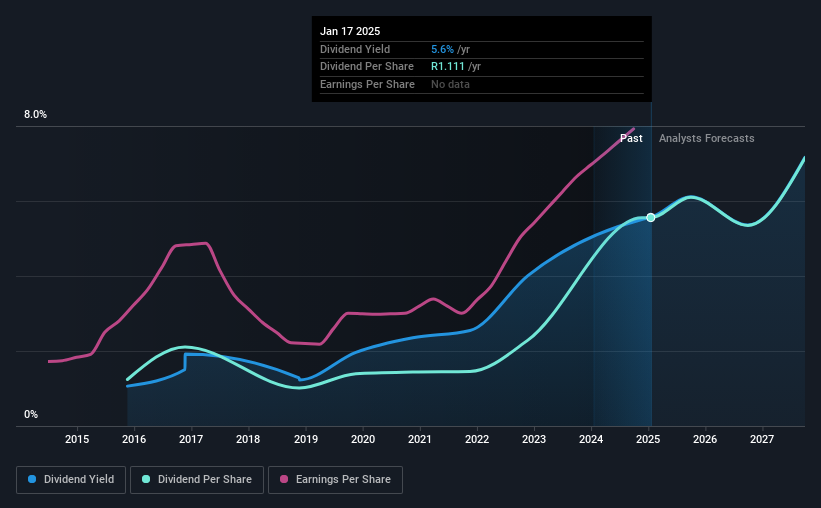Click the tooltip value 'R1.111'

(448, 67)
